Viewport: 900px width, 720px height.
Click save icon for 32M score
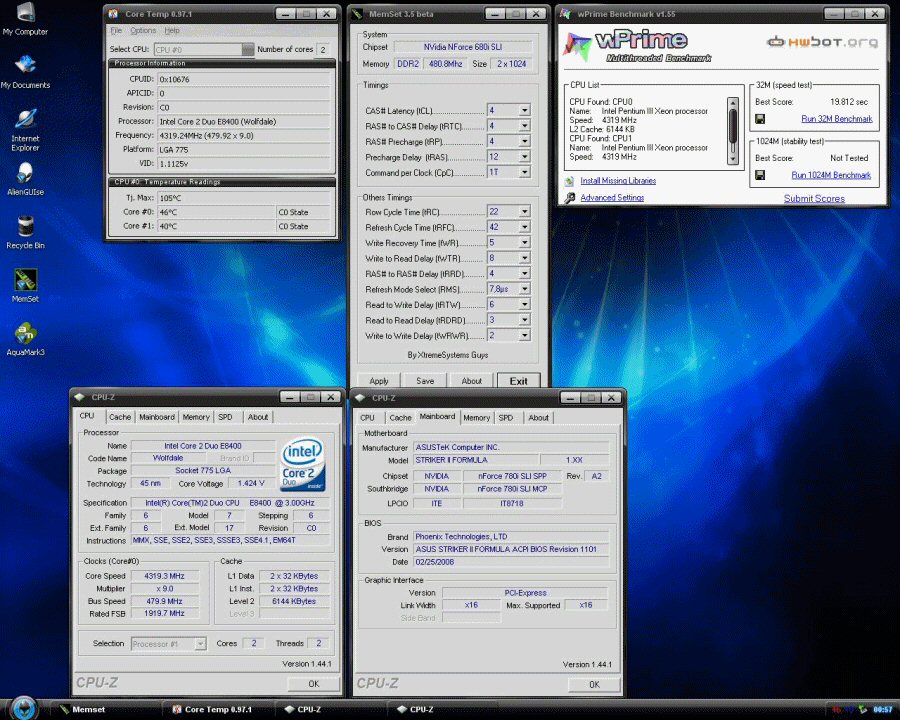pyautogui.click(x=760, y=119)
